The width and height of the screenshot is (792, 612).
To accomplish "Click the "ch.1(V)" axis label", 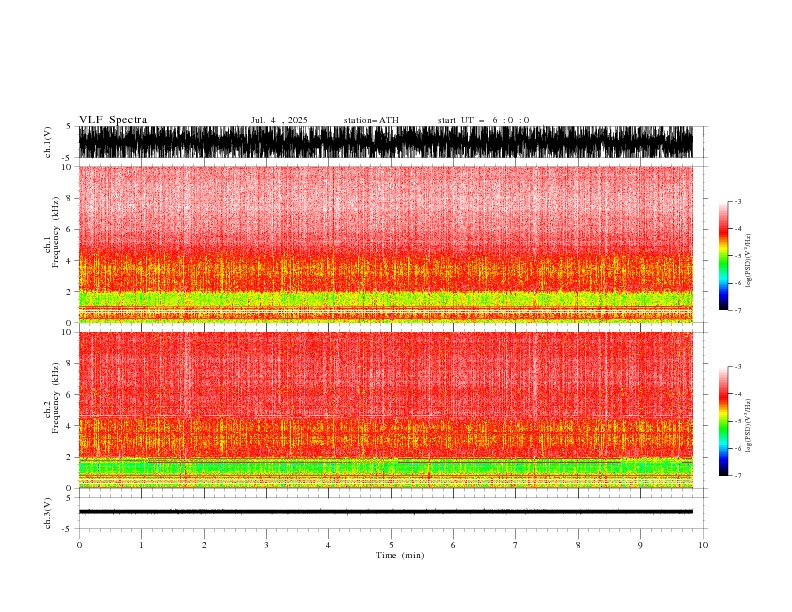I will pos(48,142).
